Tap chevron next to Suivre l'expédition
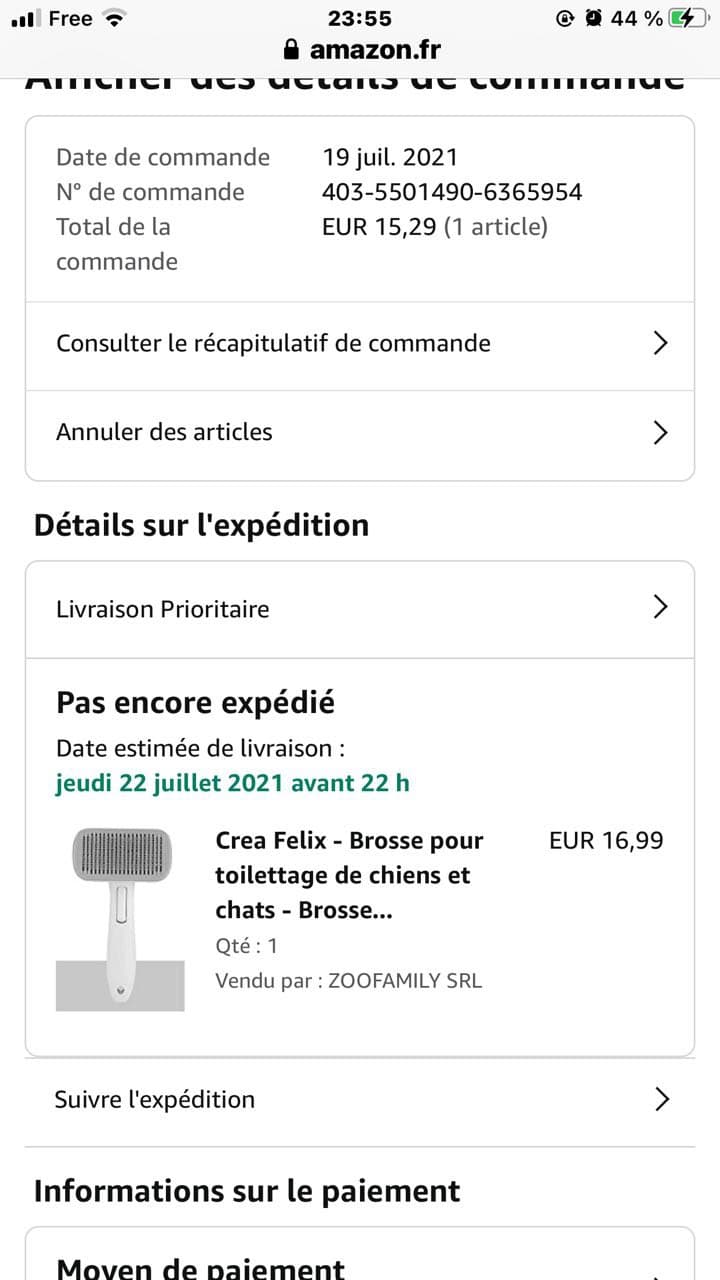Screen dimensions: 720x1280 pos(660,1099)
